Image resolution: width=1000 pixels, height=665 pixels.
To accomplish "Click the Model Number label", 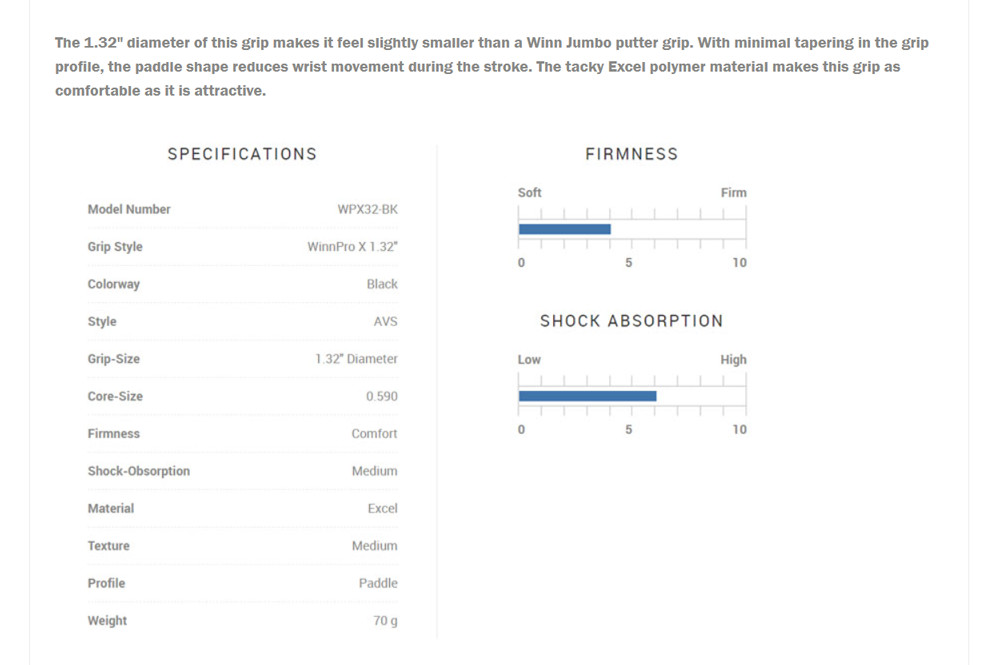I will (129, 209).
